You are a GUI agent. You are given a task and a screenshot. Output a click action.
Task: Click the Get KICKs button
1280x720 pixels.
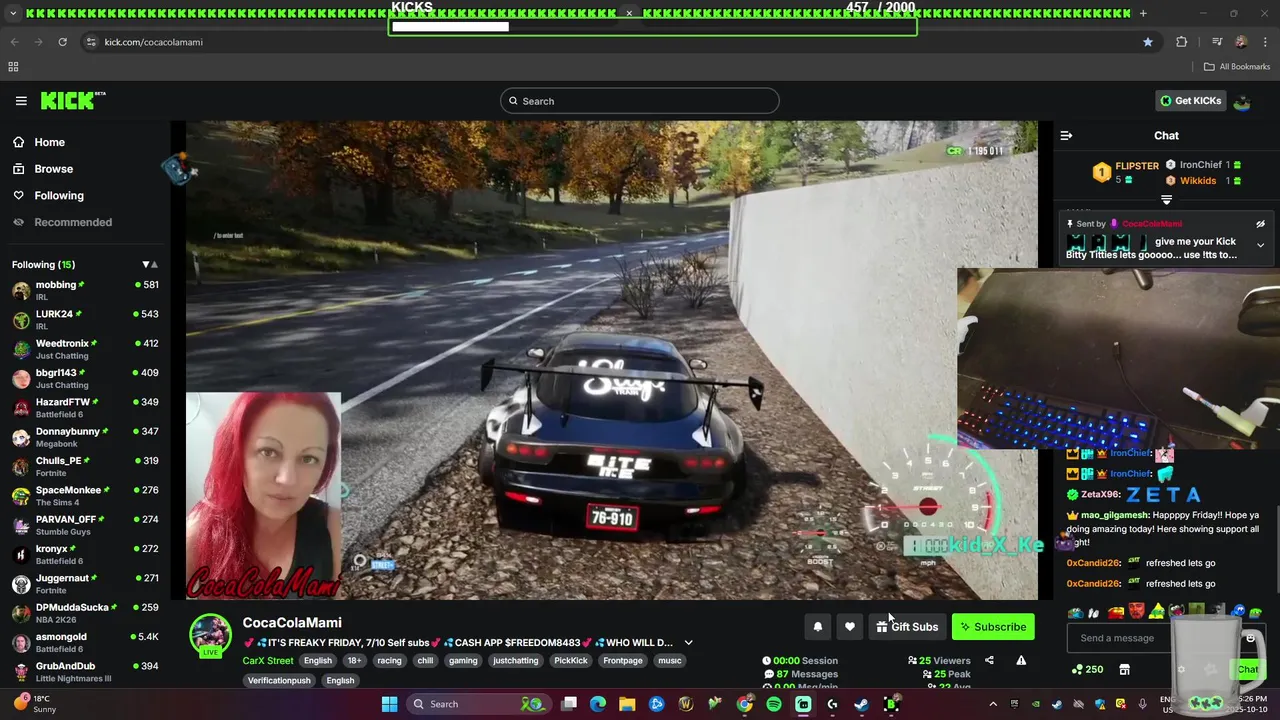click(x=1190, y=101)
